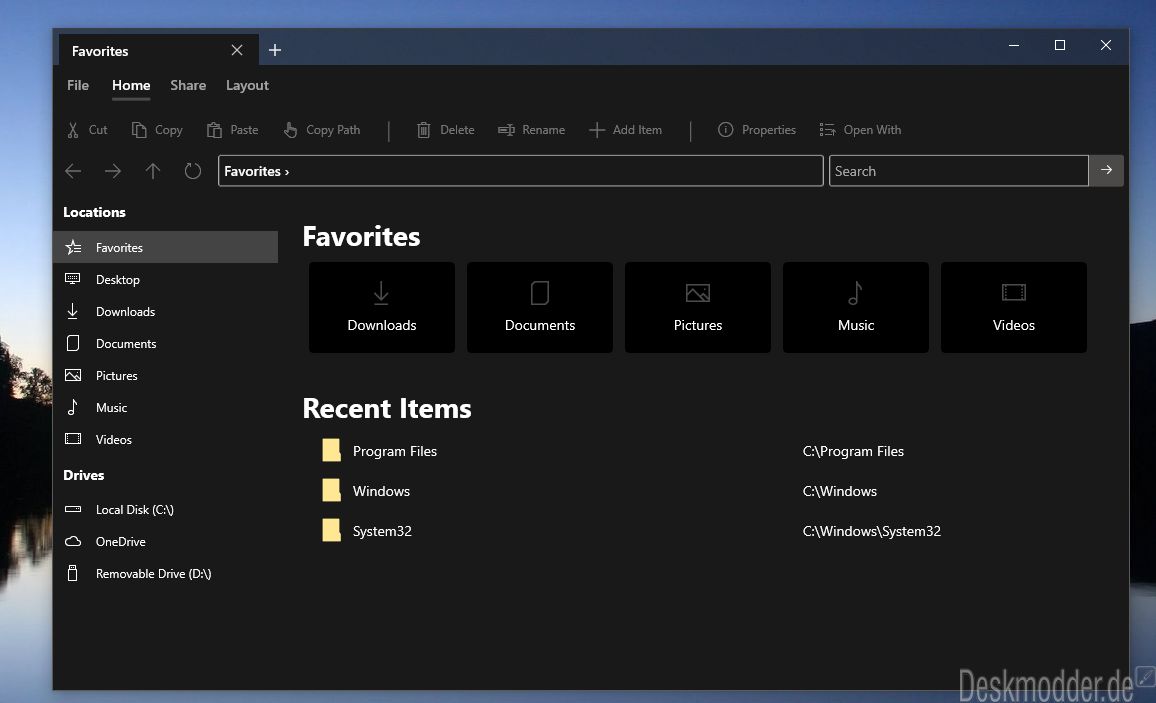Select Local Disk (C:\) in the sidebar
This screenshot has height=703, width=1156.
(x=134, y=509)
